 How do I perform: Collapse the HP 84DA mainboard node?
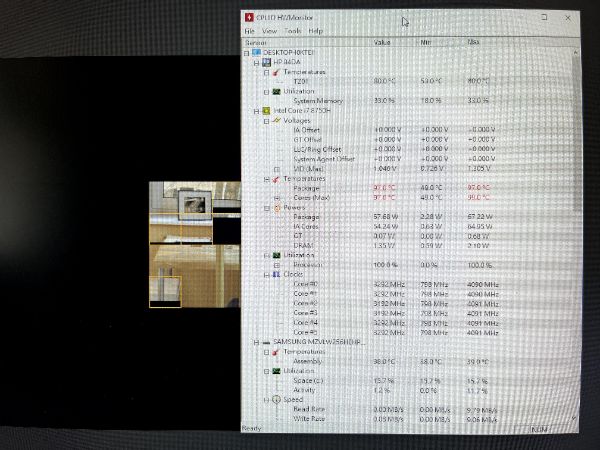[256, 63]
